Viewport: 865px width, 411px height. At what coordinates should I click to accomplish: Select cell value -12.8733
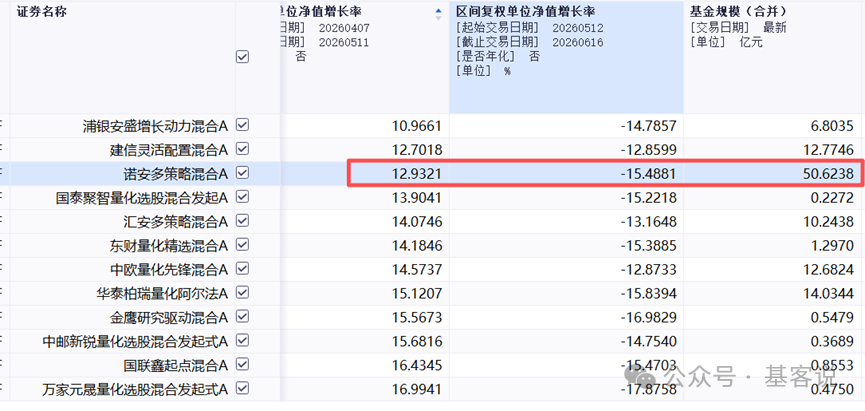[x=648, y=270]
